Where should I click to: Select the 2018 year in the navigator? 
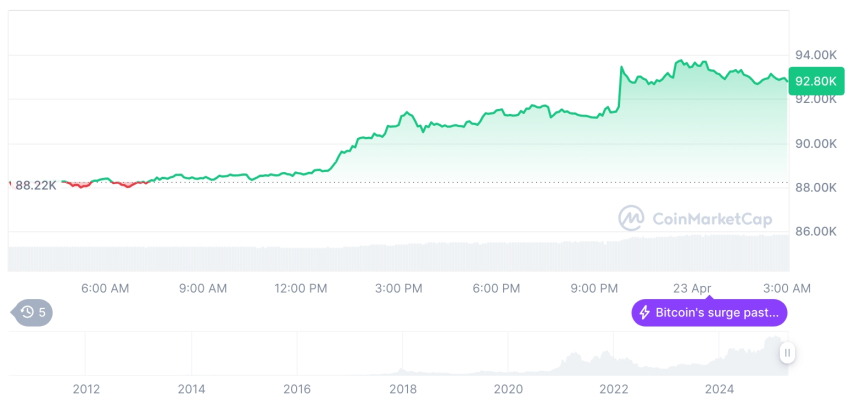403,388
